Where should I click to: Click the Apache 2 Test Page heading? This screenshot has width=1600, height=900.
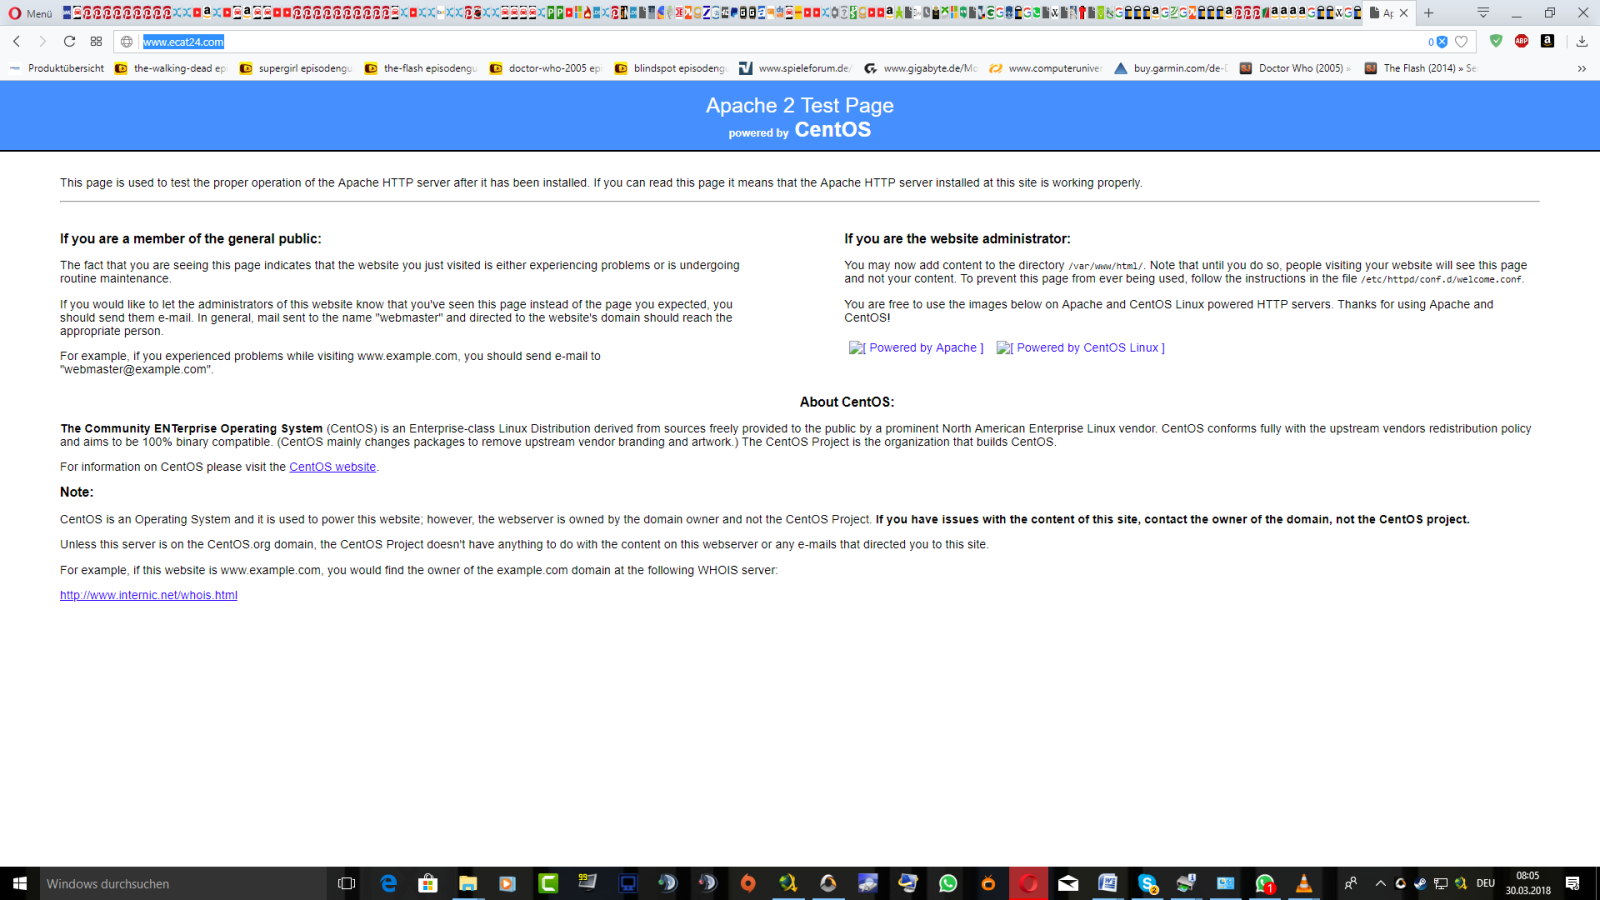pos(800,105)
